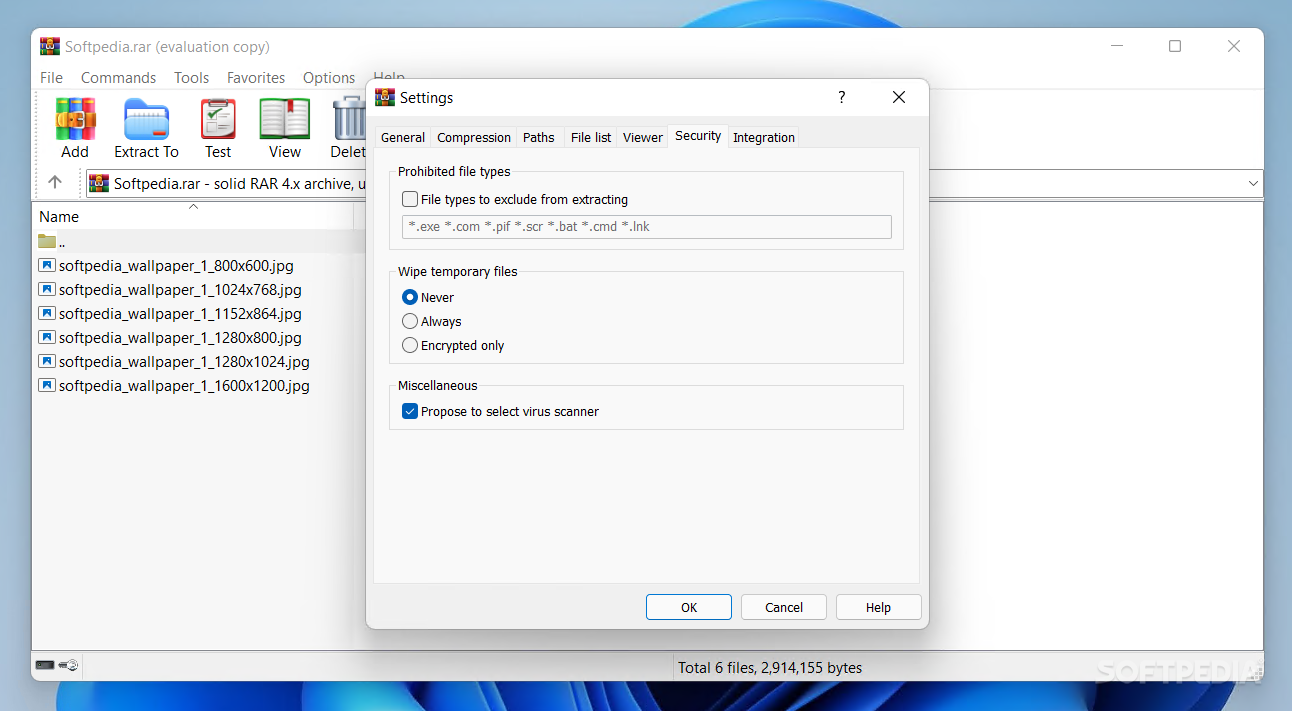The width and height of the screenshot is (1292, 711).
Task: Click the parent folder '..' icon
Action: 47,241
